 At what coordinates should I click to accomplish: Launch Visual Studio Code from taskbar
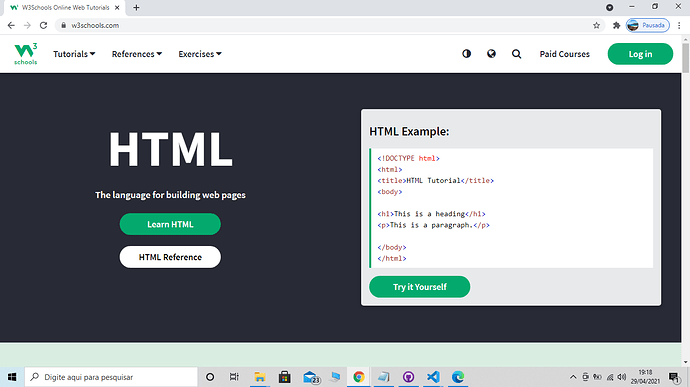[x=433, y=377]
